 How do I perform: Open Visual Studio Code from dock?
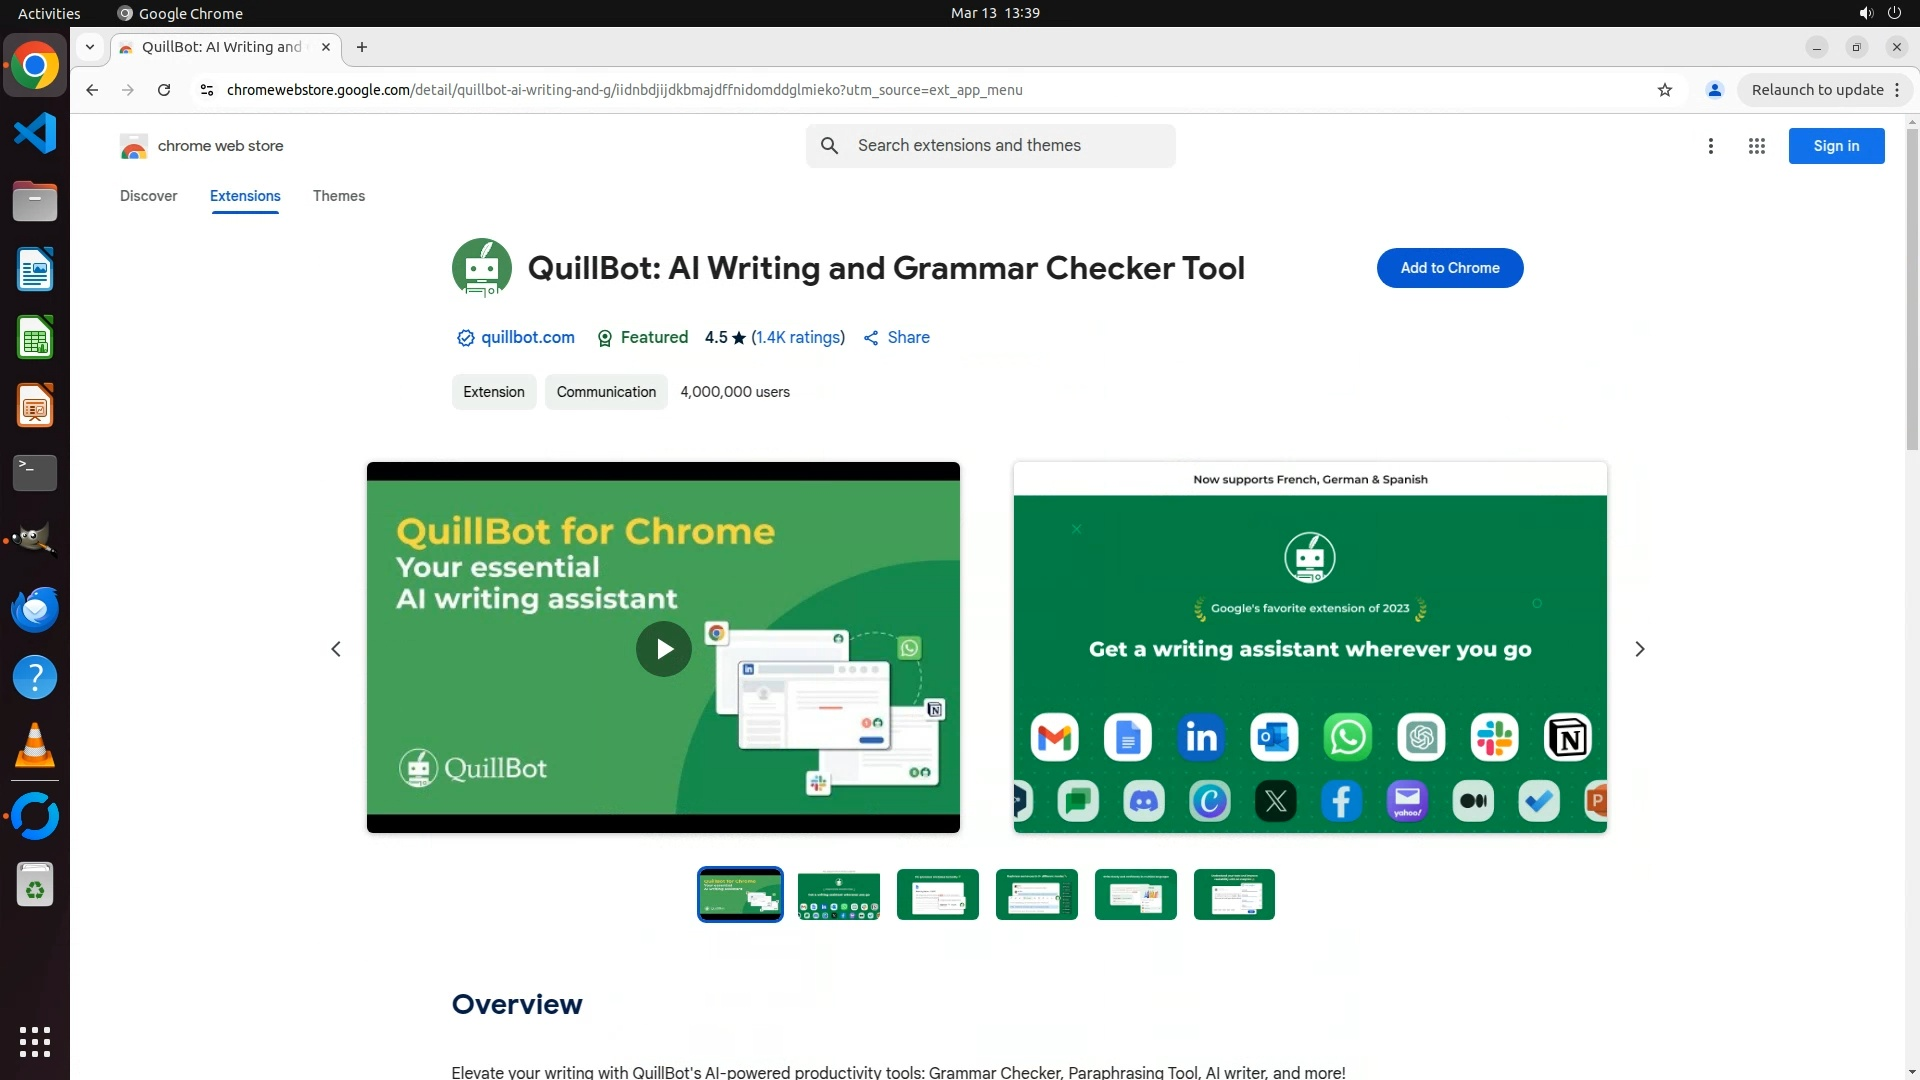click(x=35, y=133)
